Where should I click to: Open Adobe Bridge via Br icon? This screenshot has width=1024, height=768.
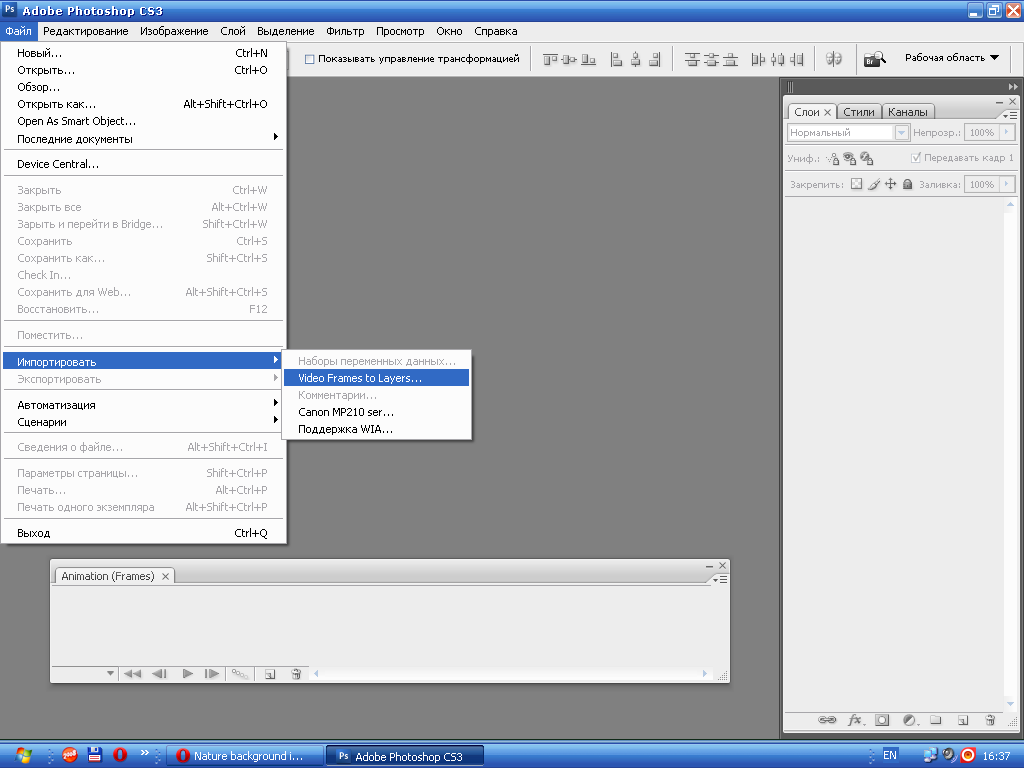874,59
